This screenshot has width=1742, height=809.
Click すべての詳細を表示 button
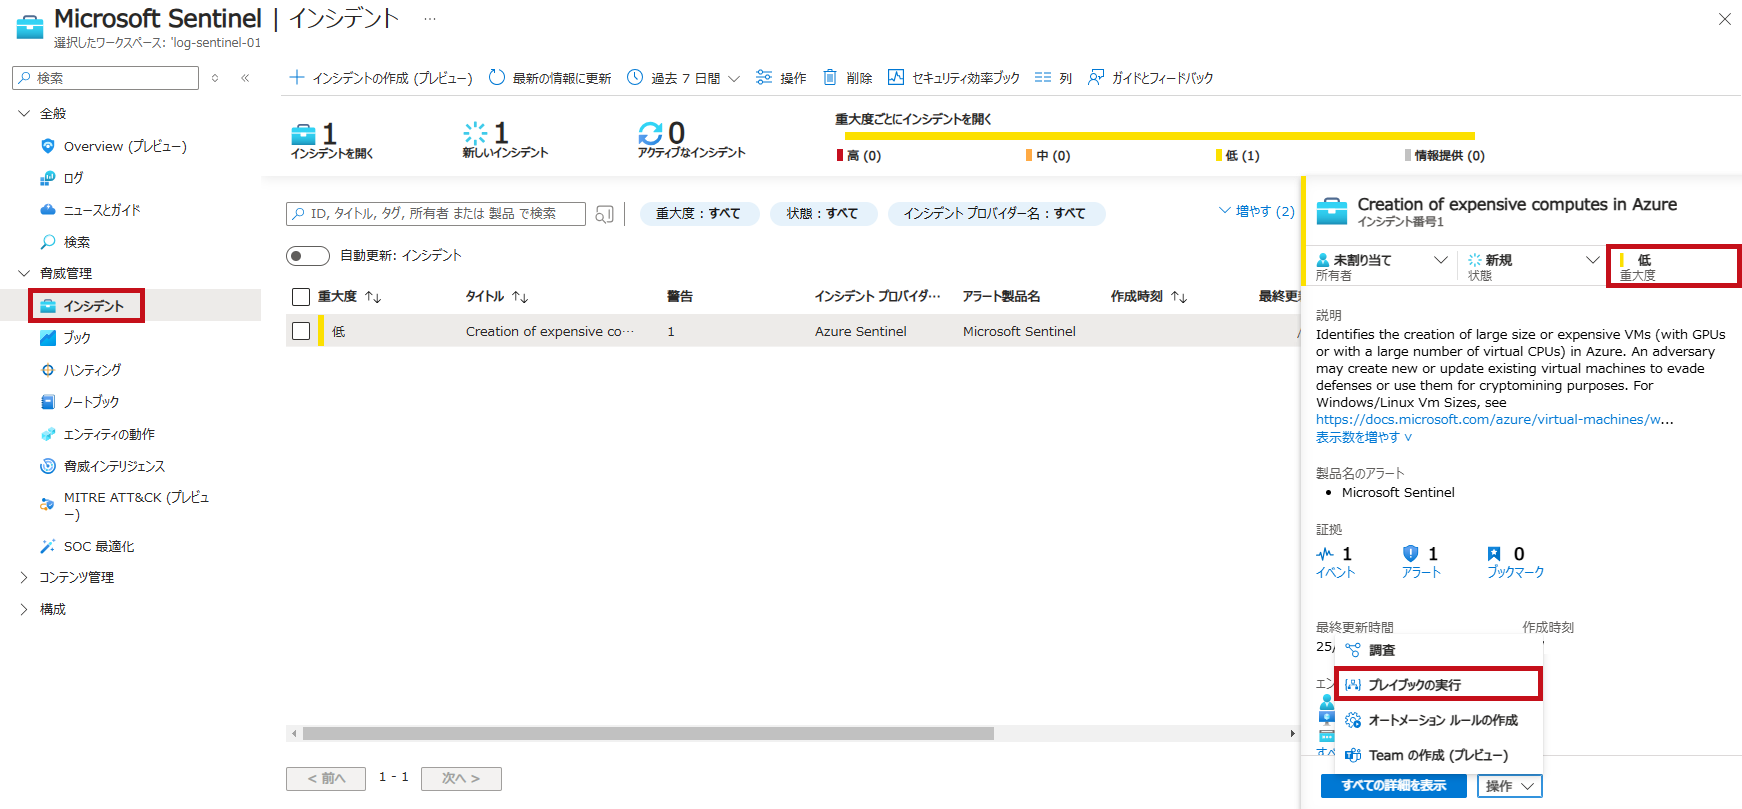(1394, 786)
